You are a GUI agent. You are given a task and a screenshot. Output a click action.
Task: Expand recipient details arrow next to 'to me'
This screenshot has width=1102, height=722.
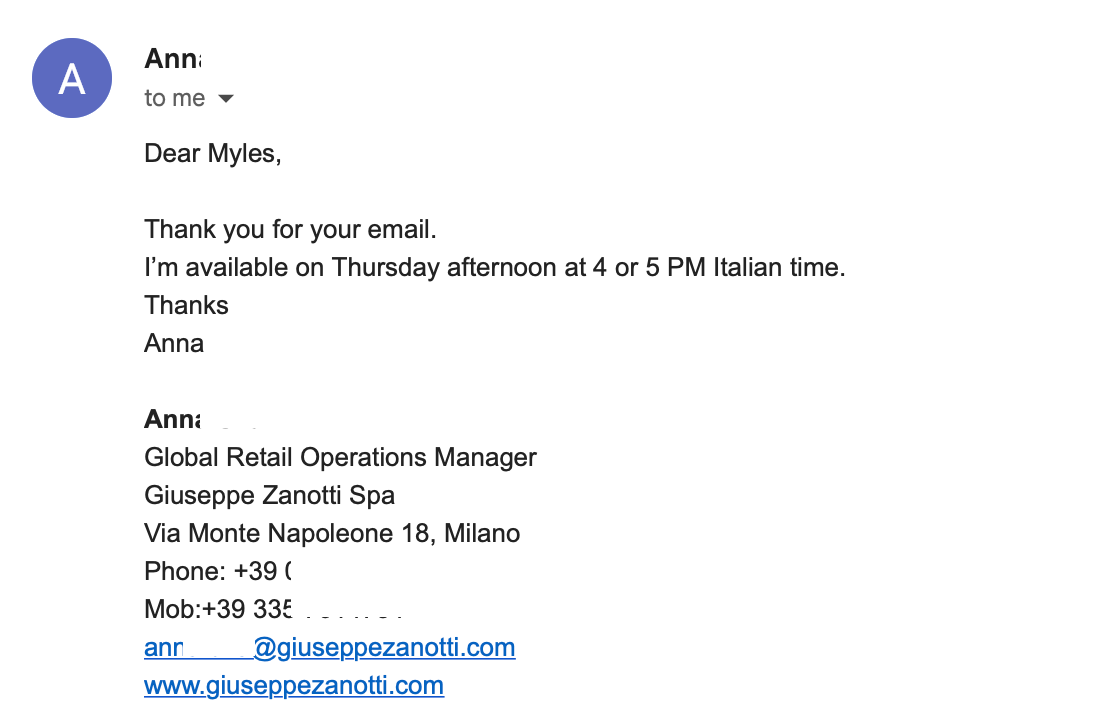tap(226, 99)
